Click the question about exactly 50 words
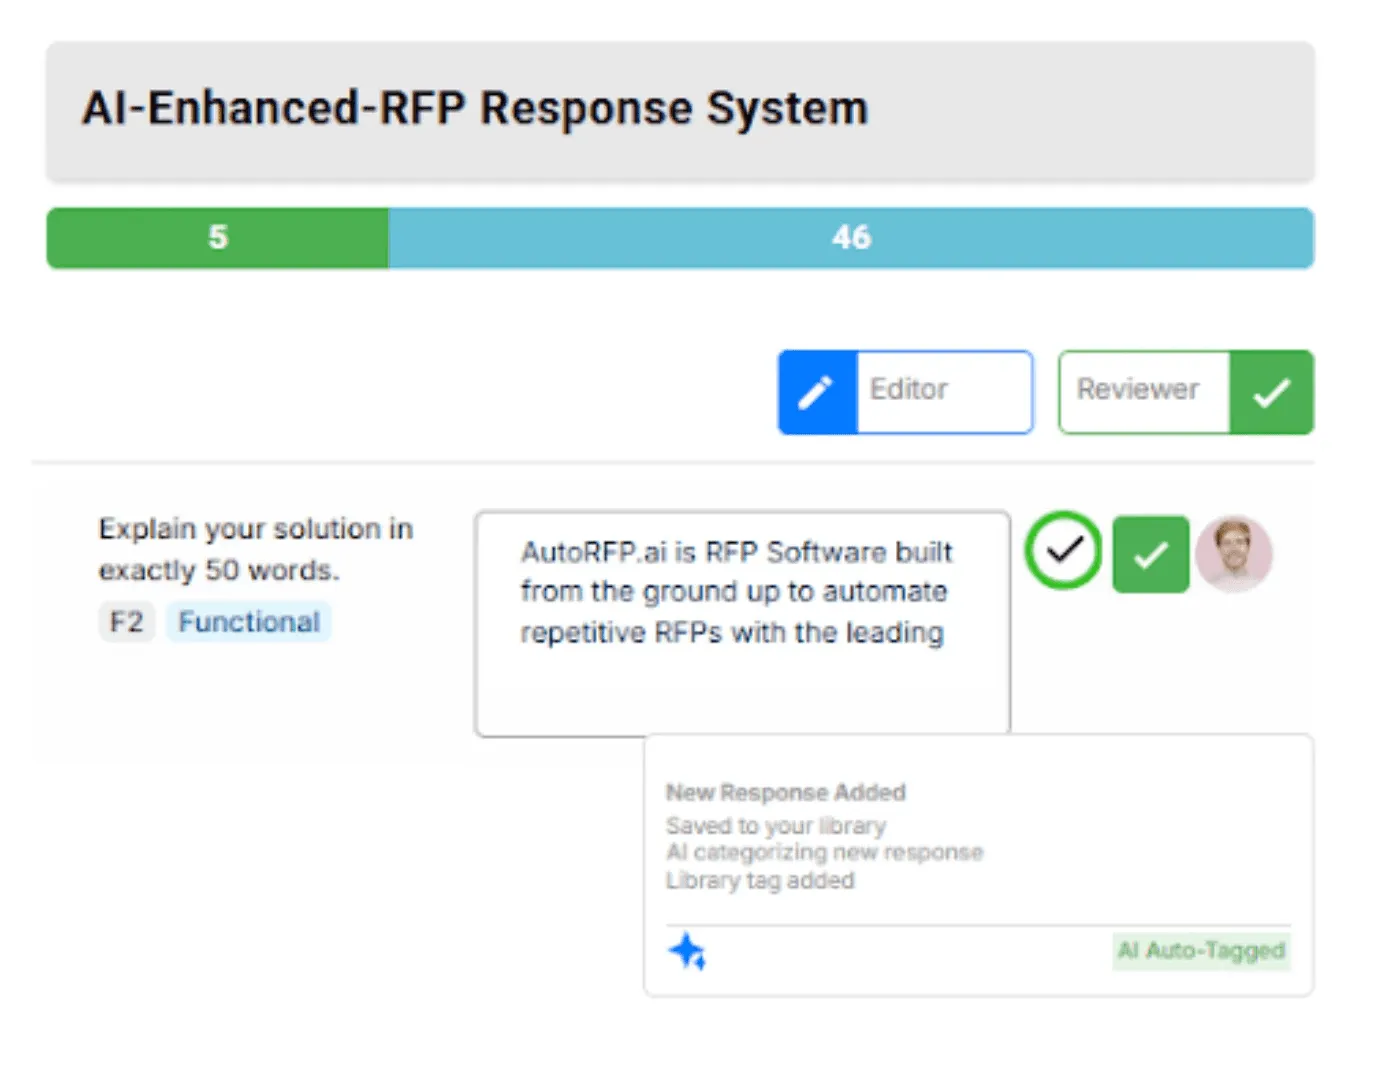1400x1079 pixels. tap(255, 549)
